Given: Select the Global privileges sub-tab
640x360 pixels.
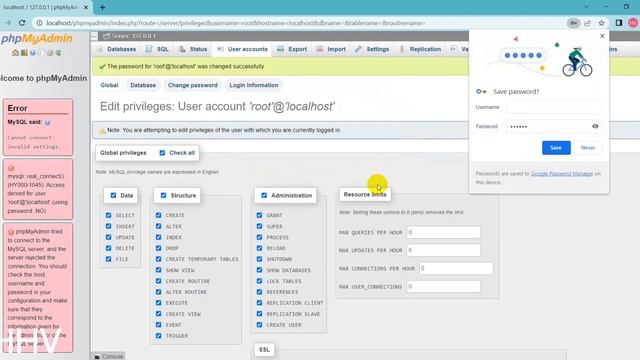Looking at the screenshot, I should coord(109,85).
